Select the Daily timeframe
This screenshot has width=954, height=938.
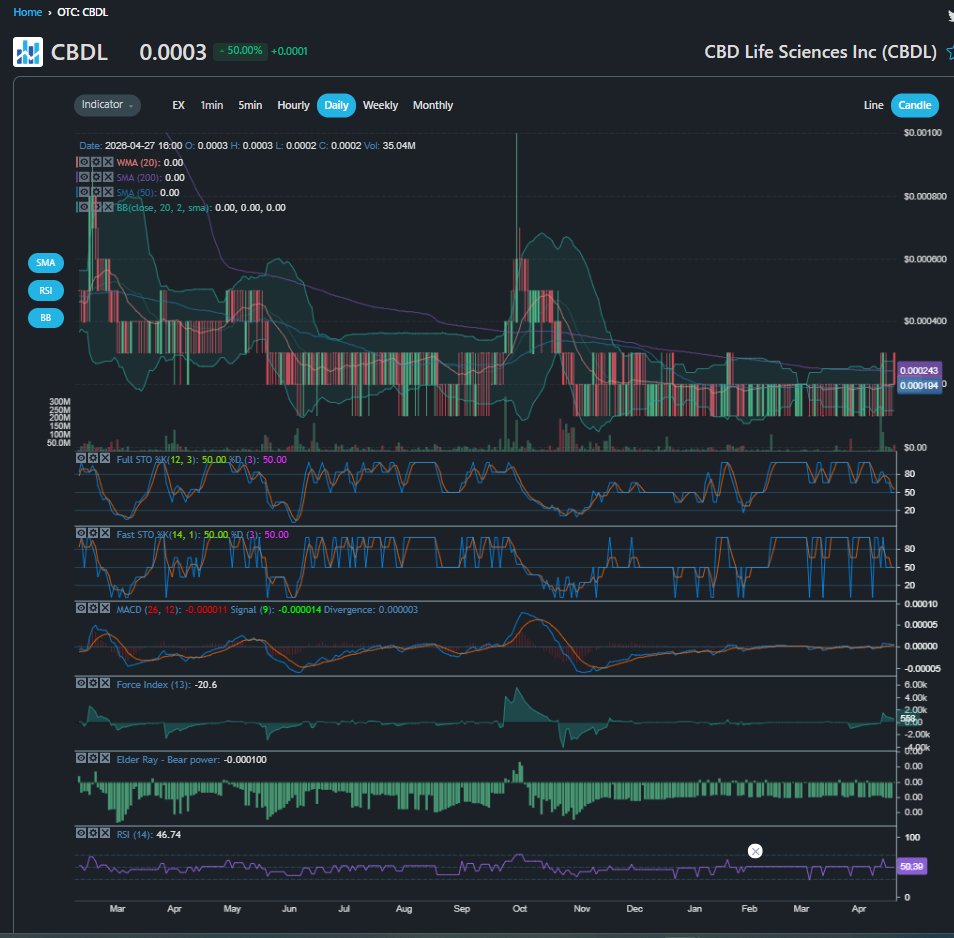[x=336, y=105]
